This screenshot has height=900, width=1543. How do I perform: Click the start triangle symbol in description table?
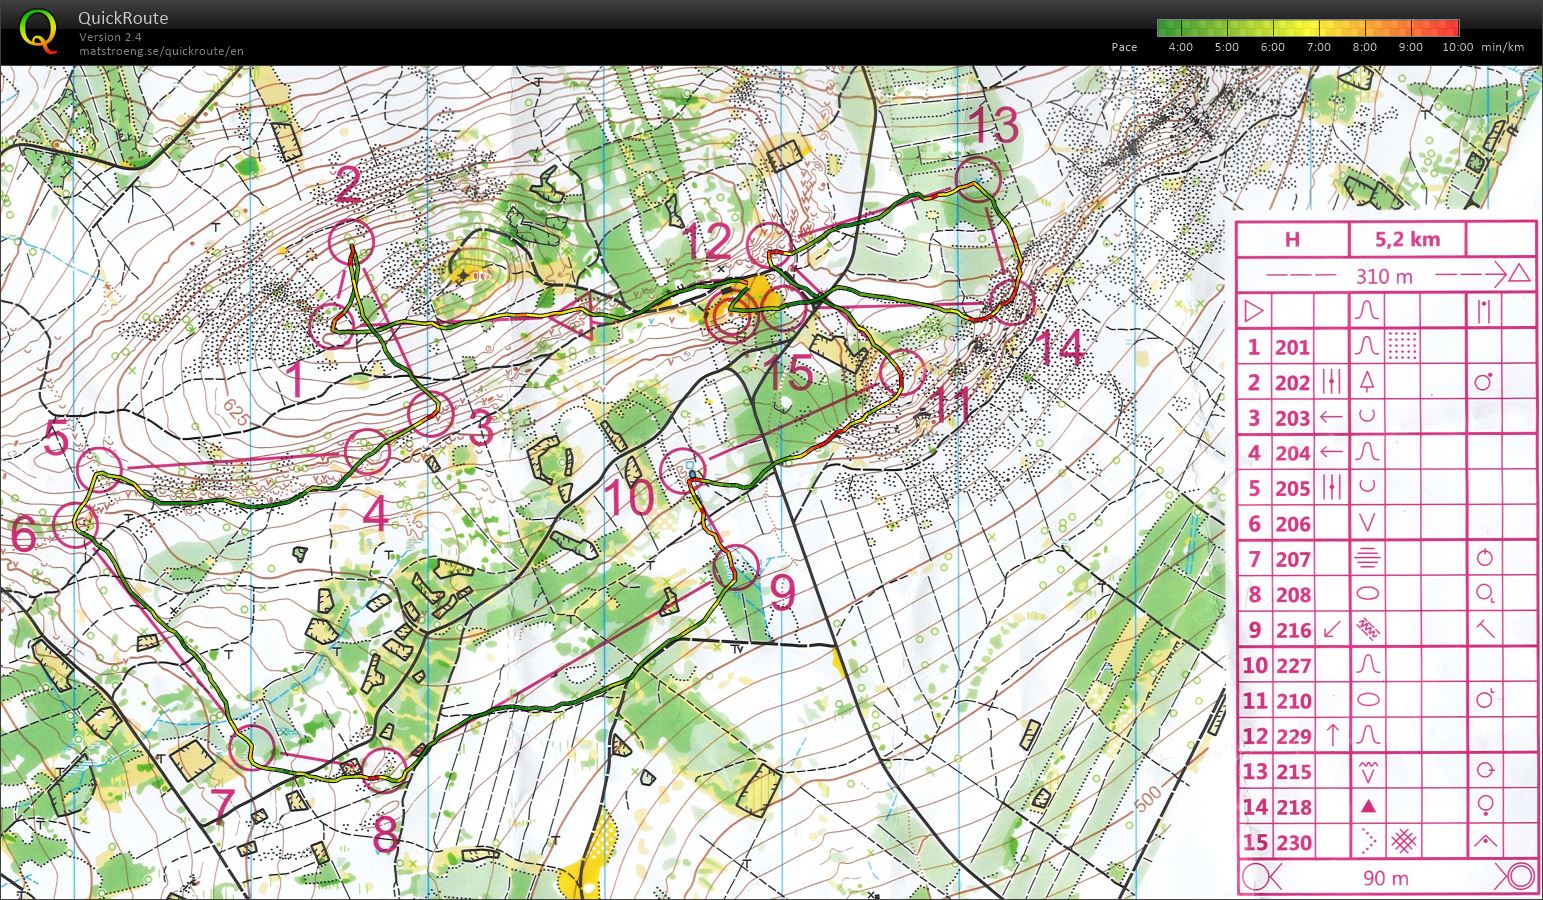(1254, 311)
